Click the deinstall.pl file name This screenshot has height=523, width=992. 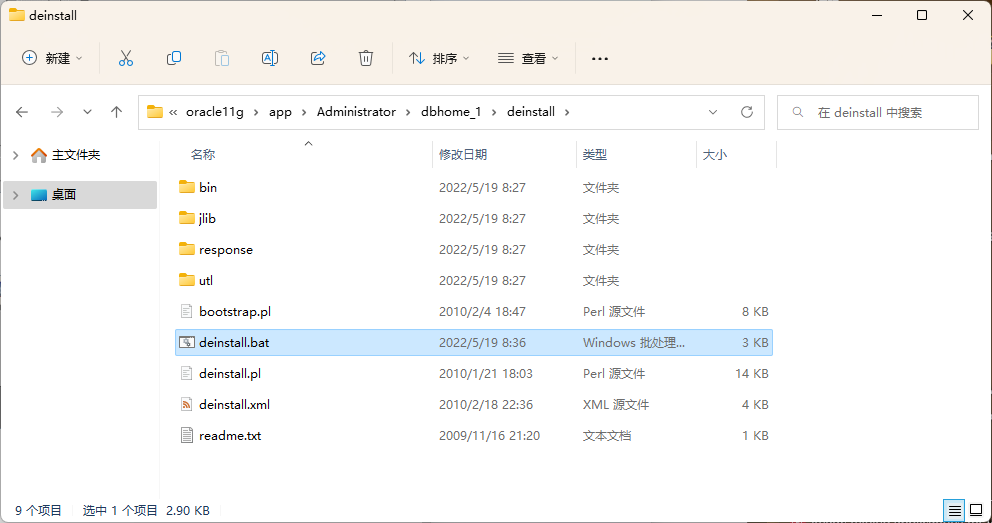click(230, 373)
